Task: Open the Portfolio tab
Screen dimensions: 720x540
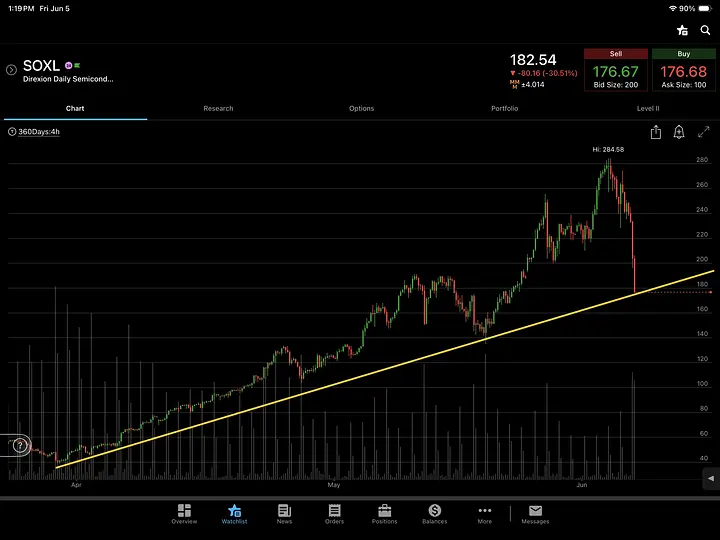Action: coord(505,108)
